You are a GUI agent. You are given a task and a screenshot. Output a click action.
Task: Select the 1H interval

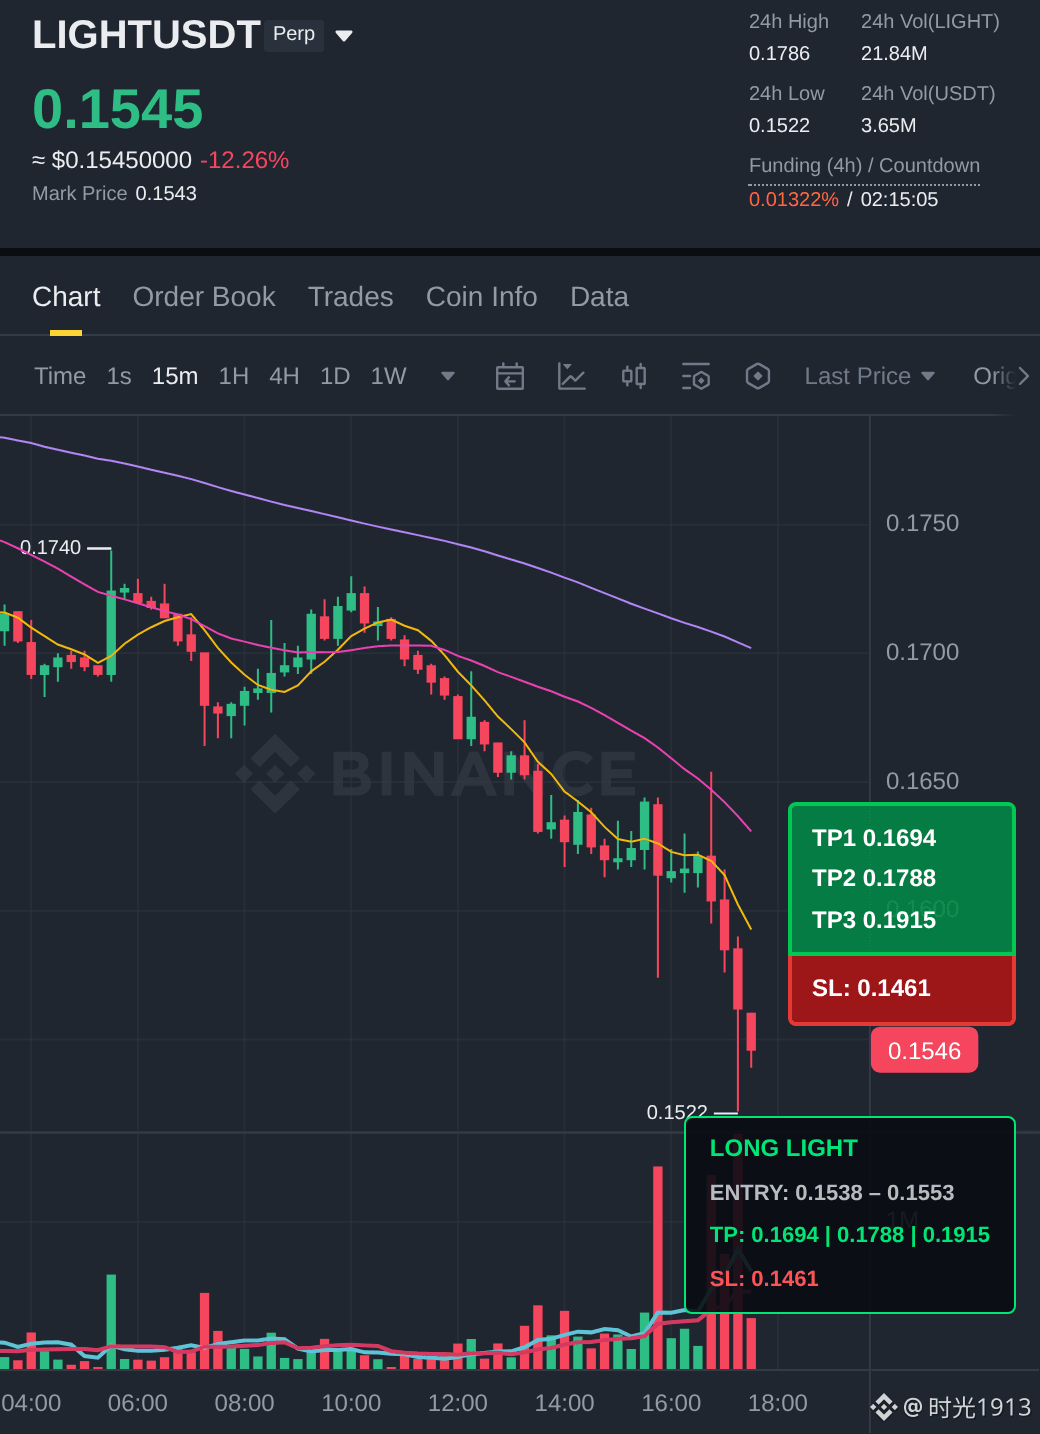point(233,376)
